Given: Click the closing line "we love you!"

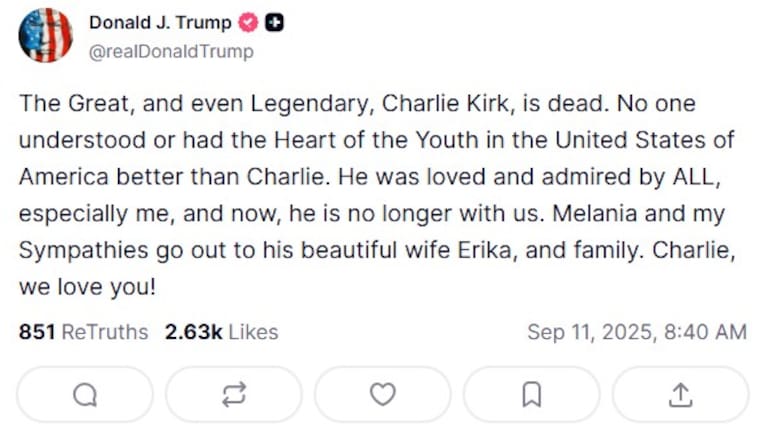Looking at the screenshot, I should click(85, 288).
